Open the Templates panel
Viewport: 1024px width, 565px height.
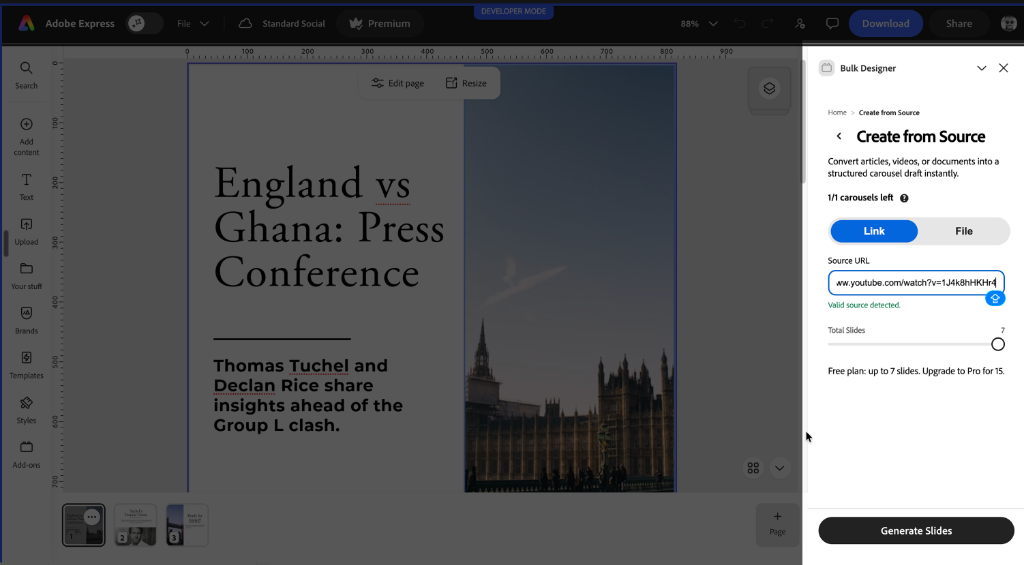tap(26, 365)
